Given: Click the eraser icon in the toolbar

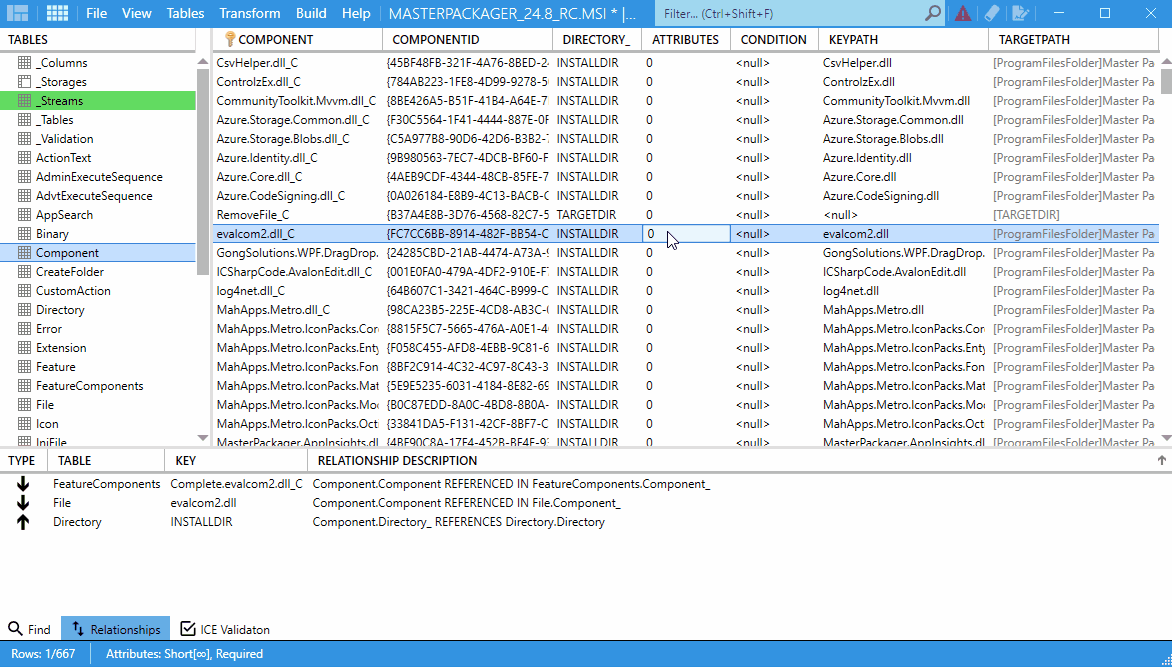Looking at the screenshot, I should click(x=991, y=13).
